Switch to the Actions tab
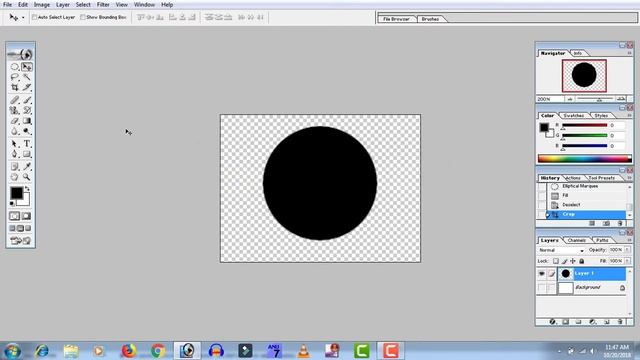This screenshot has width=640, height=360. coord(573,178)
